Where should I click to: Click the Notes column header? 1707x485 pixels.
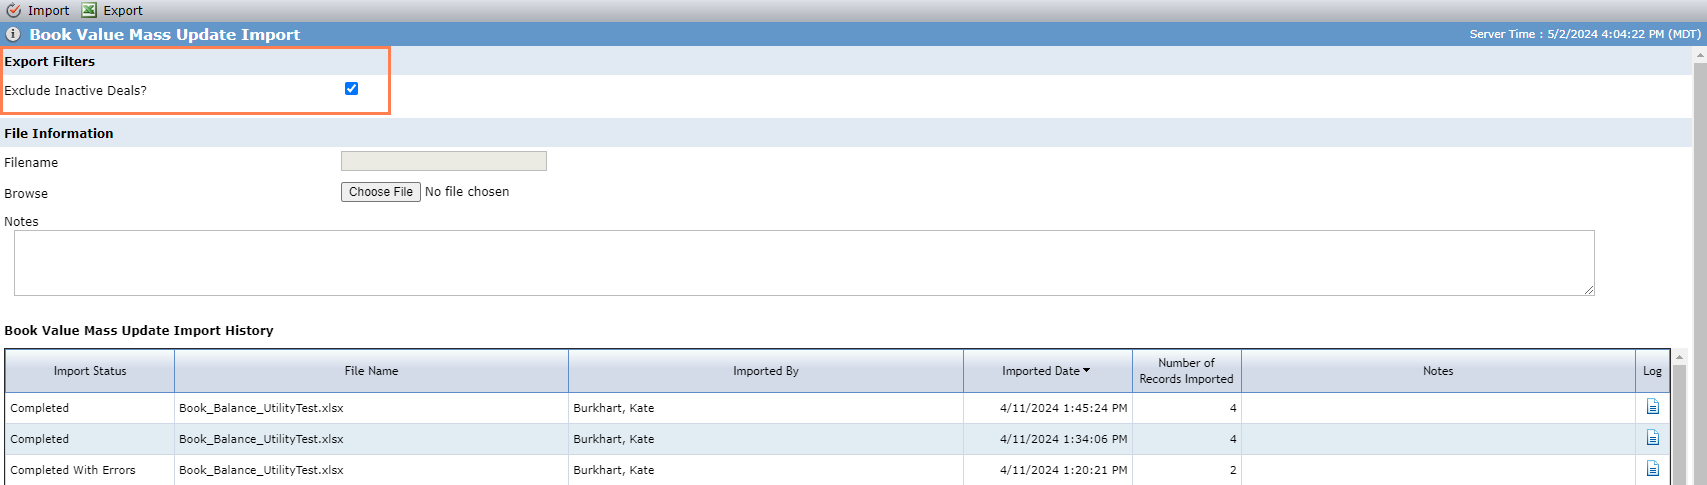click(1438, 371)
